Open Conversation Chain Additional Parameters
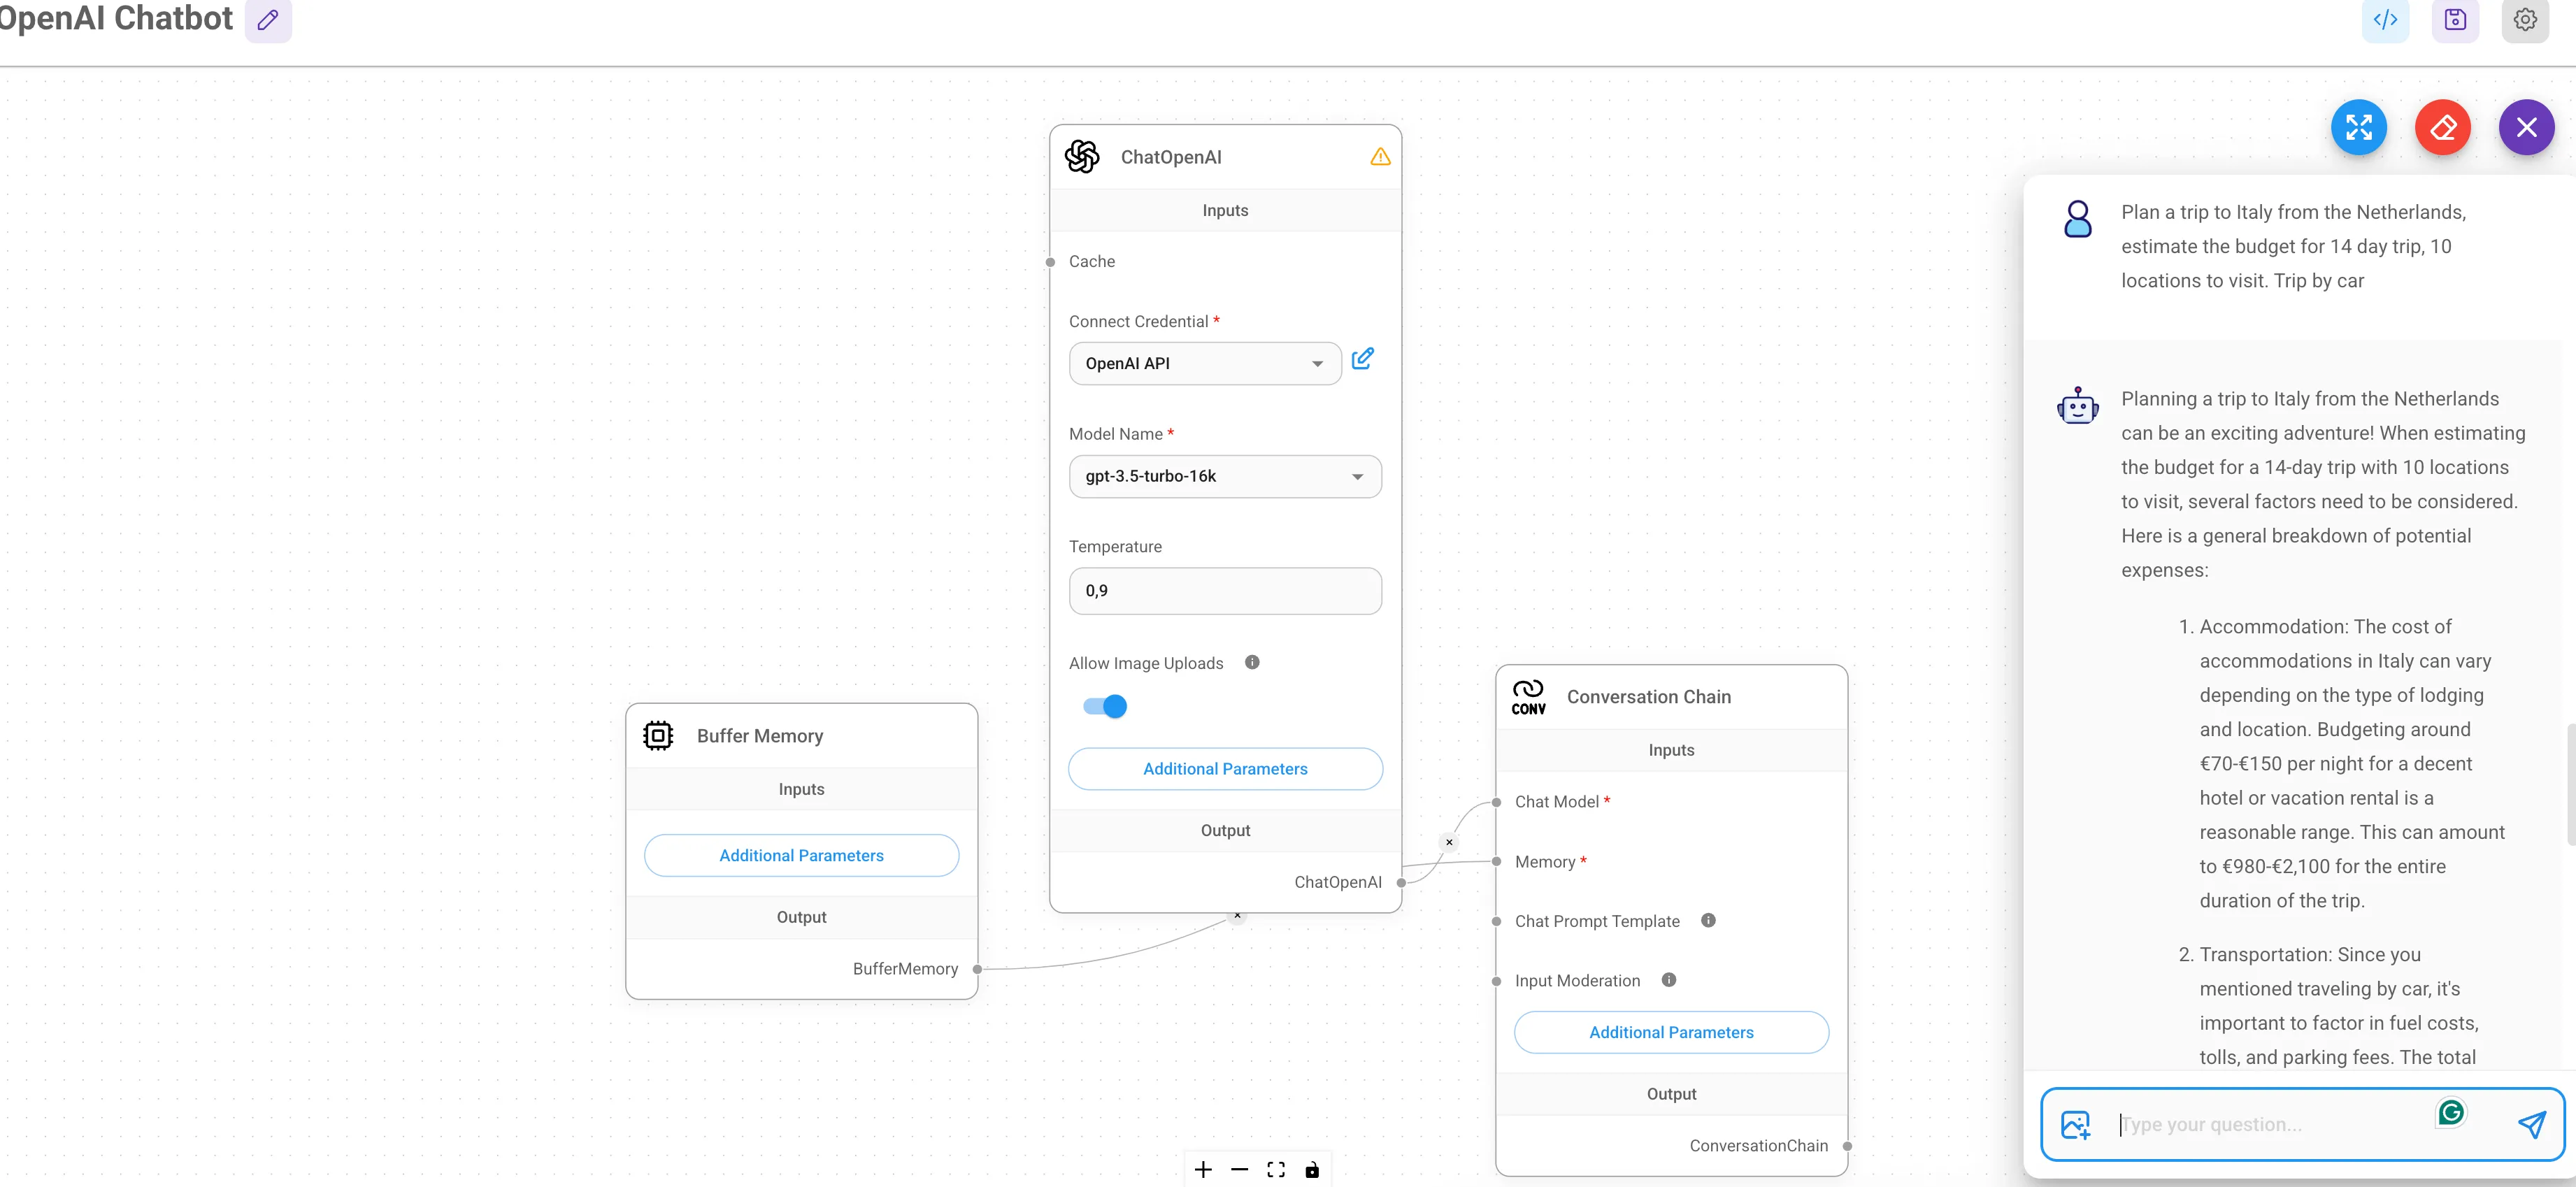 click(1671, 1033)
